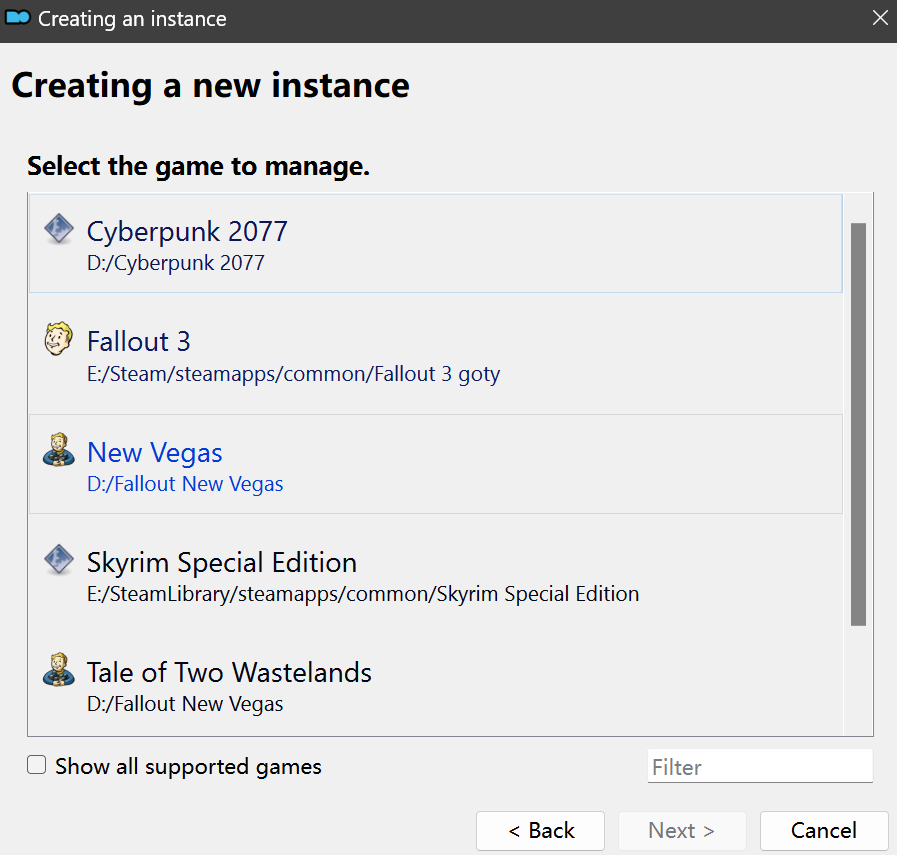Pick Skyrim Special Edition title
This screenshot has width=897, height=855.
click(222, 562)
